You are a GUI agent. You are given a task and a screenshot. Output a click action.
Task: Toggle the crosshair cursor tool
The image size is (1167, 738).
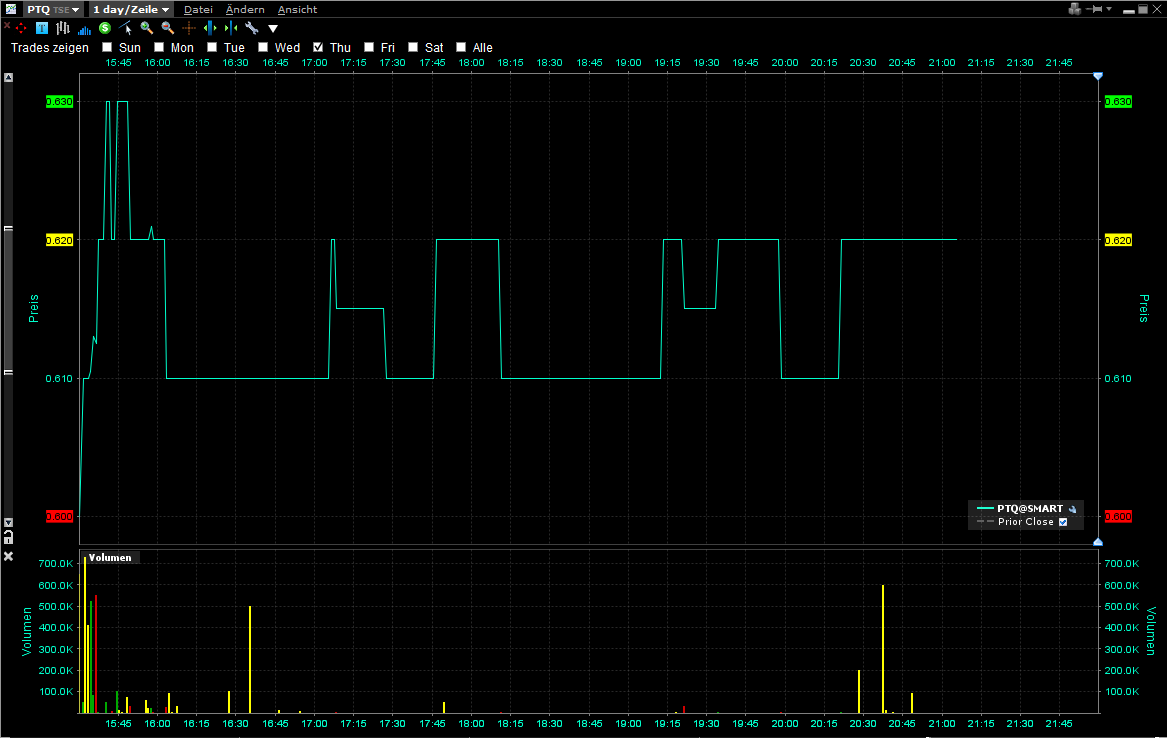click(x=188, y=28)
